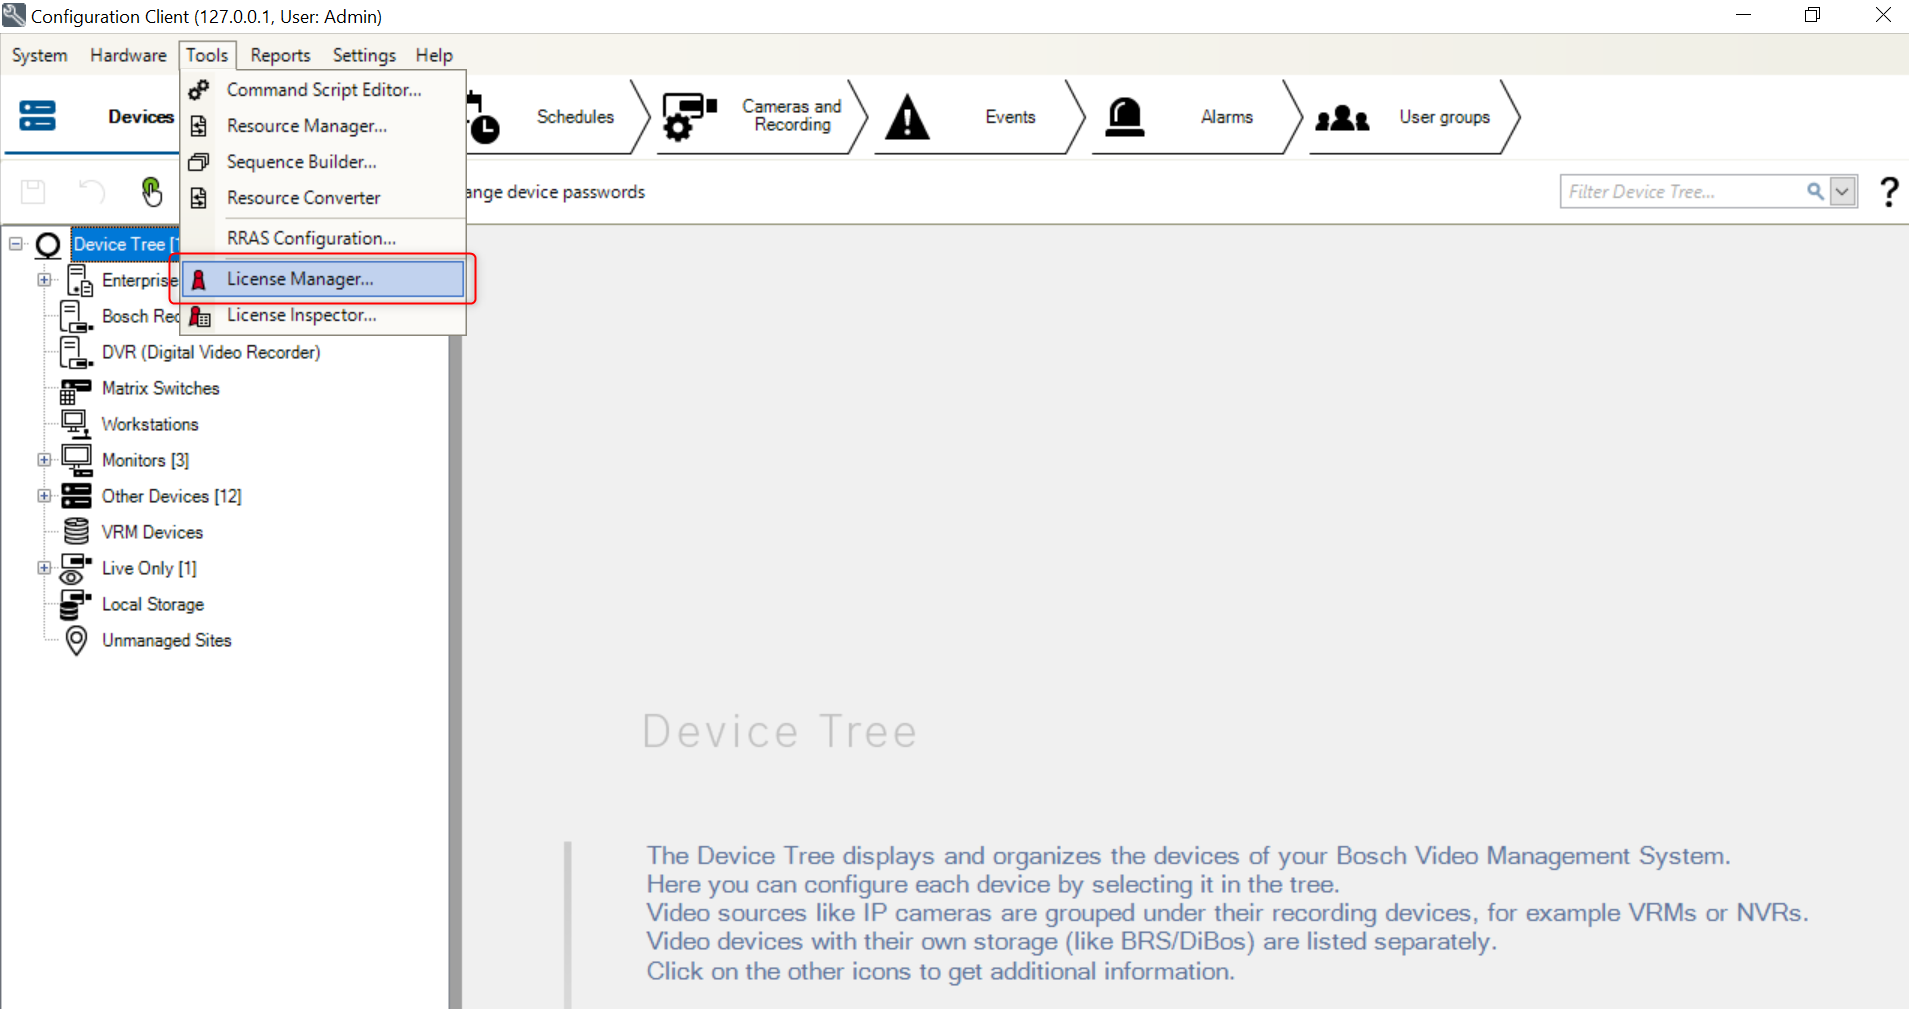Expand the Enterprise node
Screen dimensions: 1909x1009
click(44, 280)
